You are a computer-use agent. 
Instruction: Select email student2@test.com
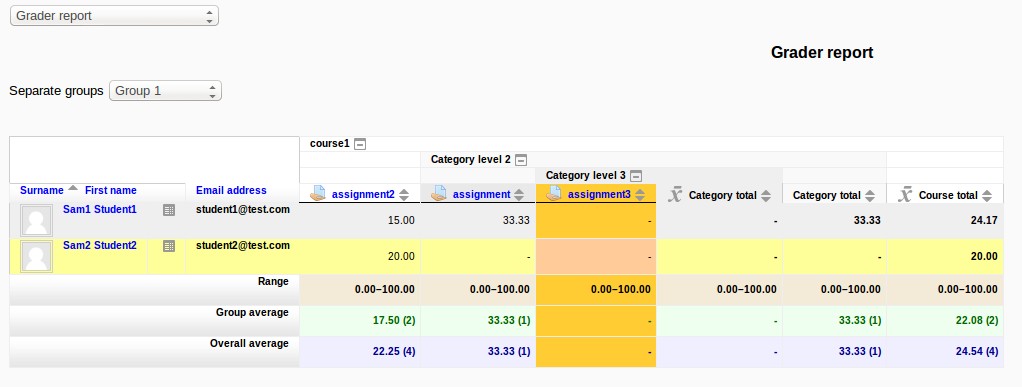(x=243, y=246)
